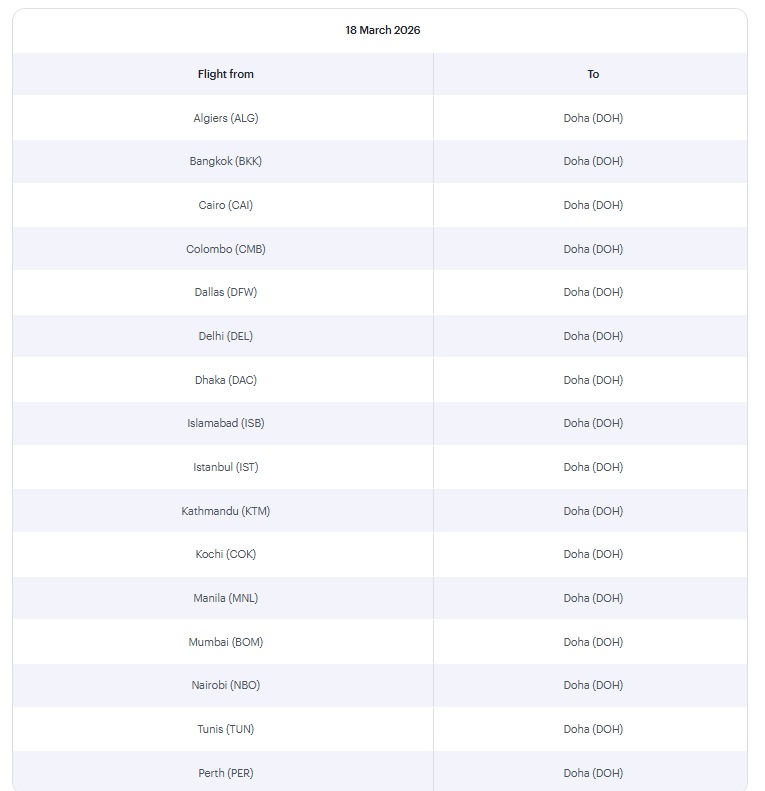Click the Dallas (DFW) origin cell
The height and width of the screenshot is (791, 765).
tap(225, 292)
